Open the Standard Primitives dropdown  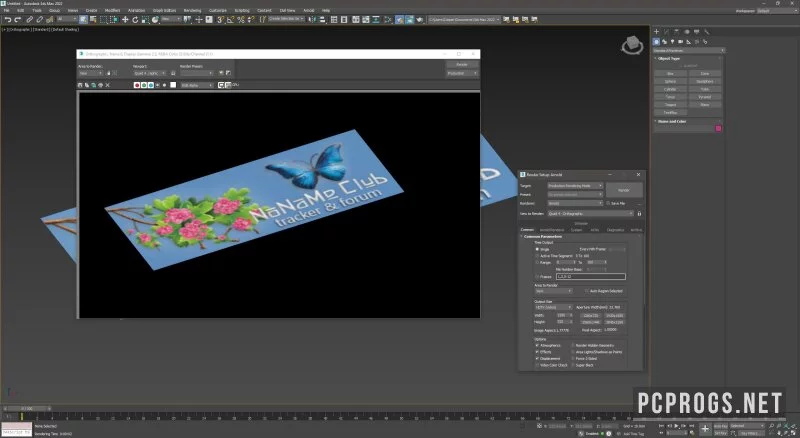click(x=689, y=51)
